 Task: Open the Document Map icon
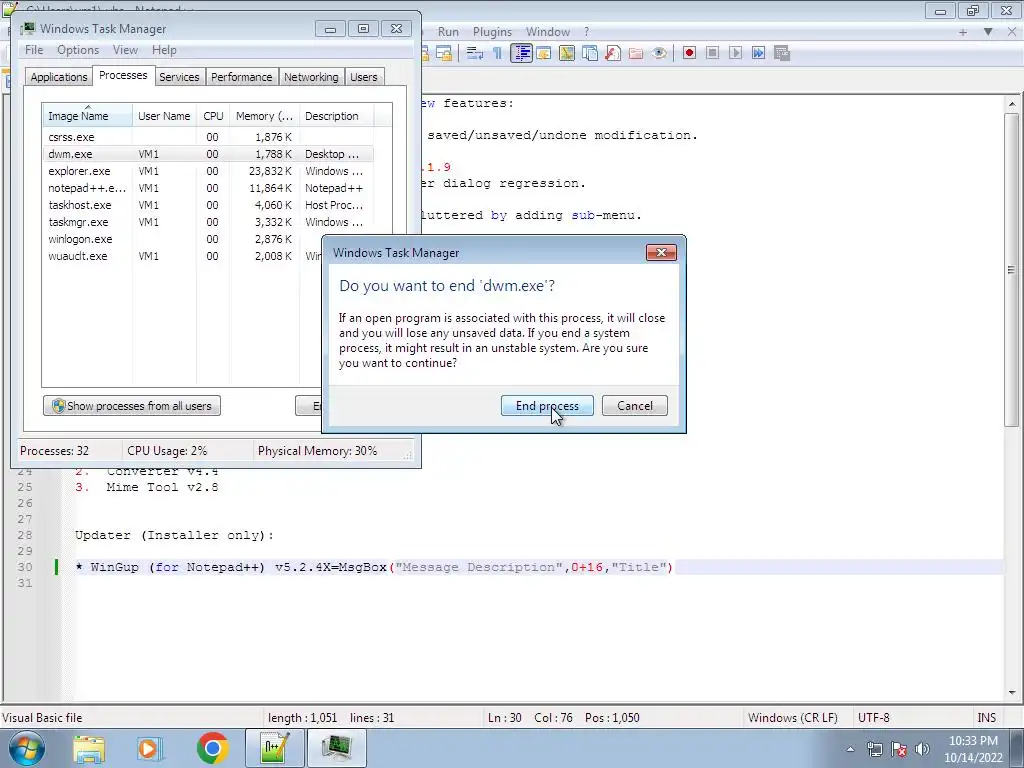tap(567, 54)
